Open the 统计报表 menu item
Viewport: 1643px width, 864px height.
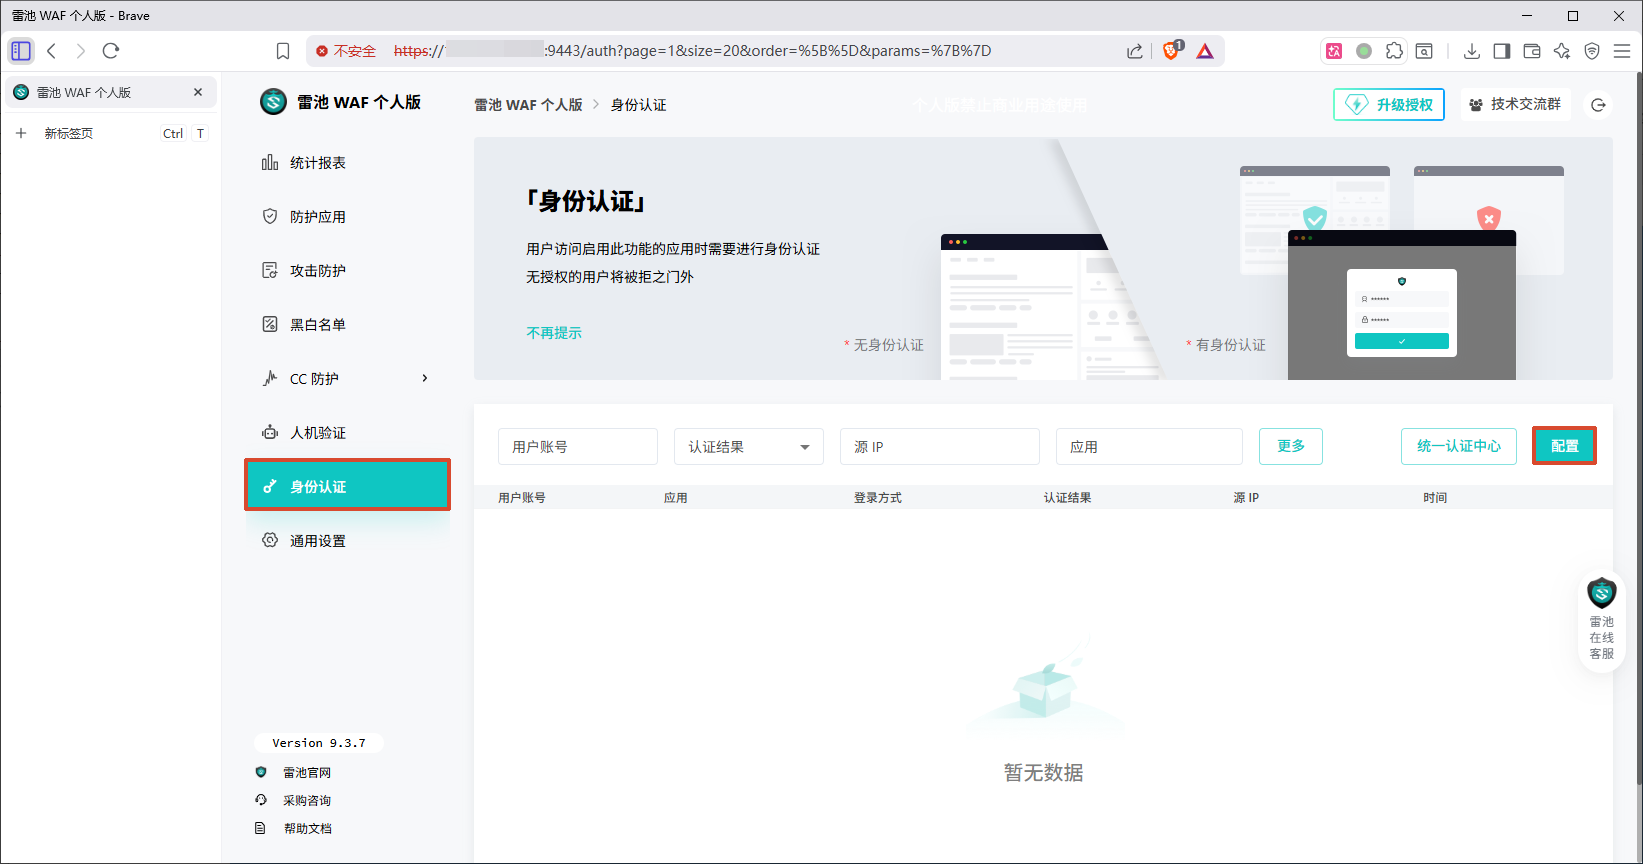[347, 163]
